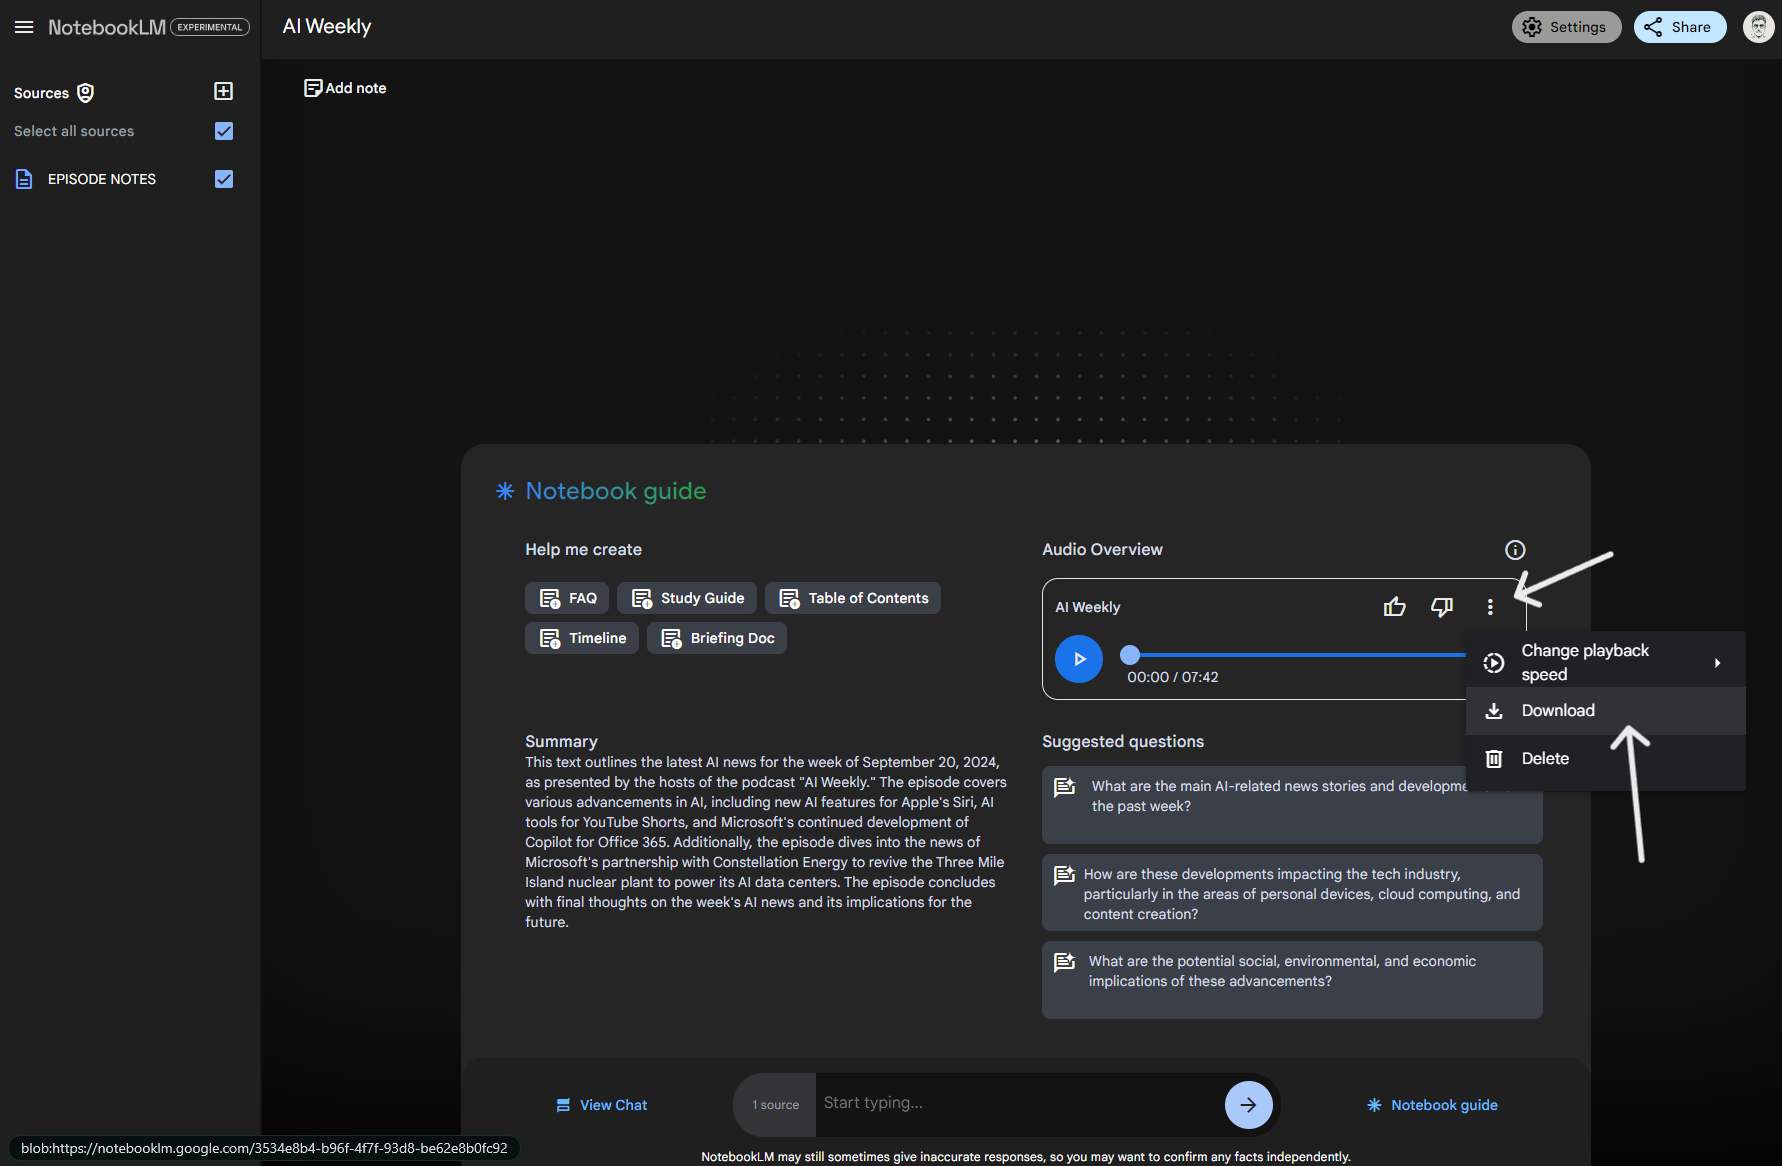Select Download from the audio menu
The width and height of the screenshot is (1782, 1166).
[x=1606, y=711]
